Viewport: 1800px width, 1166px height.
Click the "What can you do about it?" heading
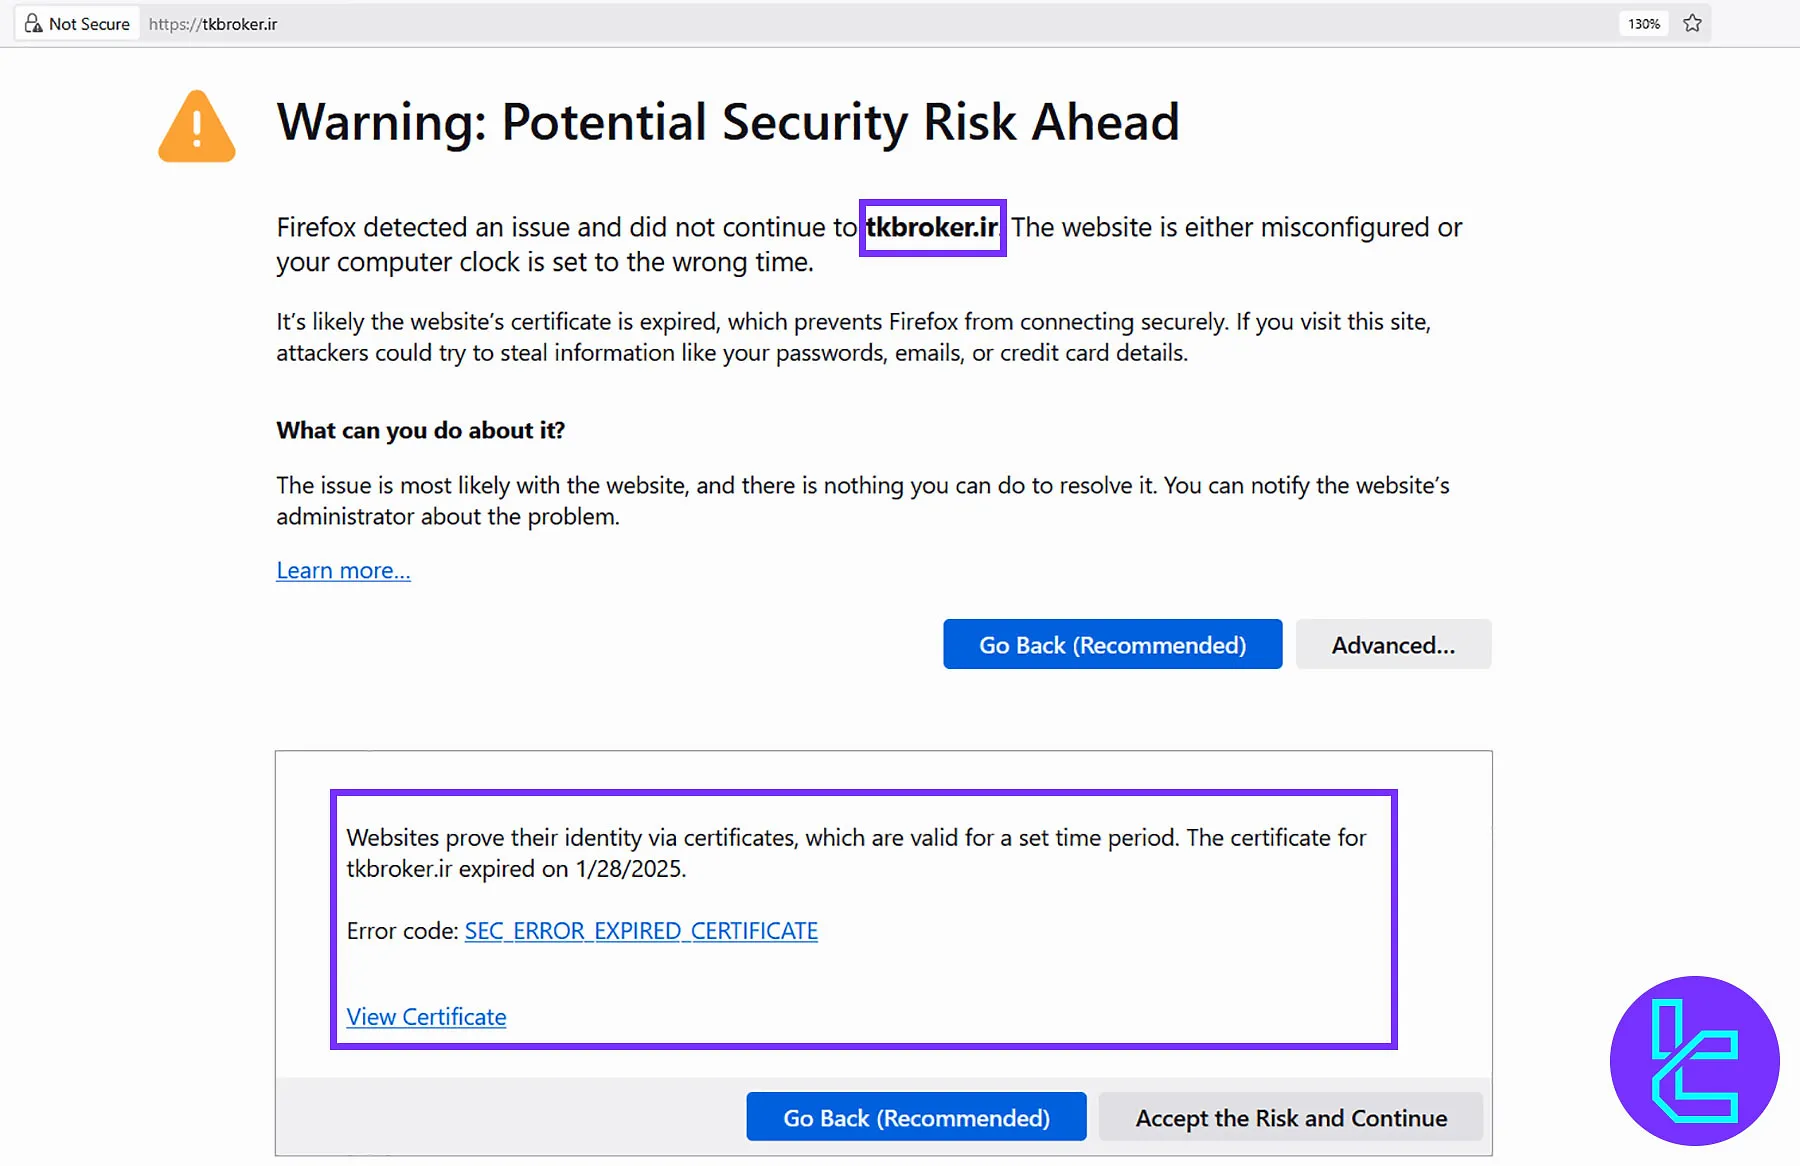point(420,431)
